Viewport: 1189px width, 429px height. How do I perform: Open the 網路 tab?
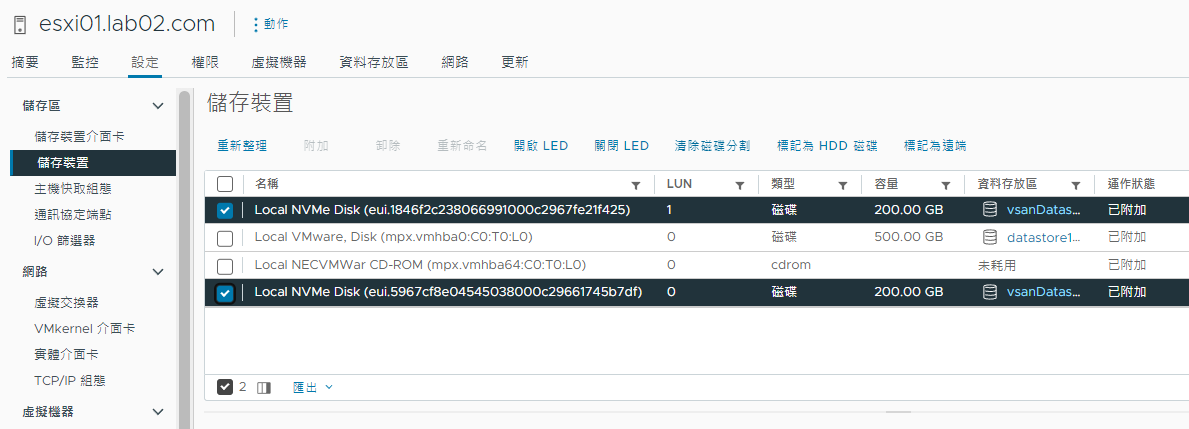pyautogui.click(x=455, y=62)
